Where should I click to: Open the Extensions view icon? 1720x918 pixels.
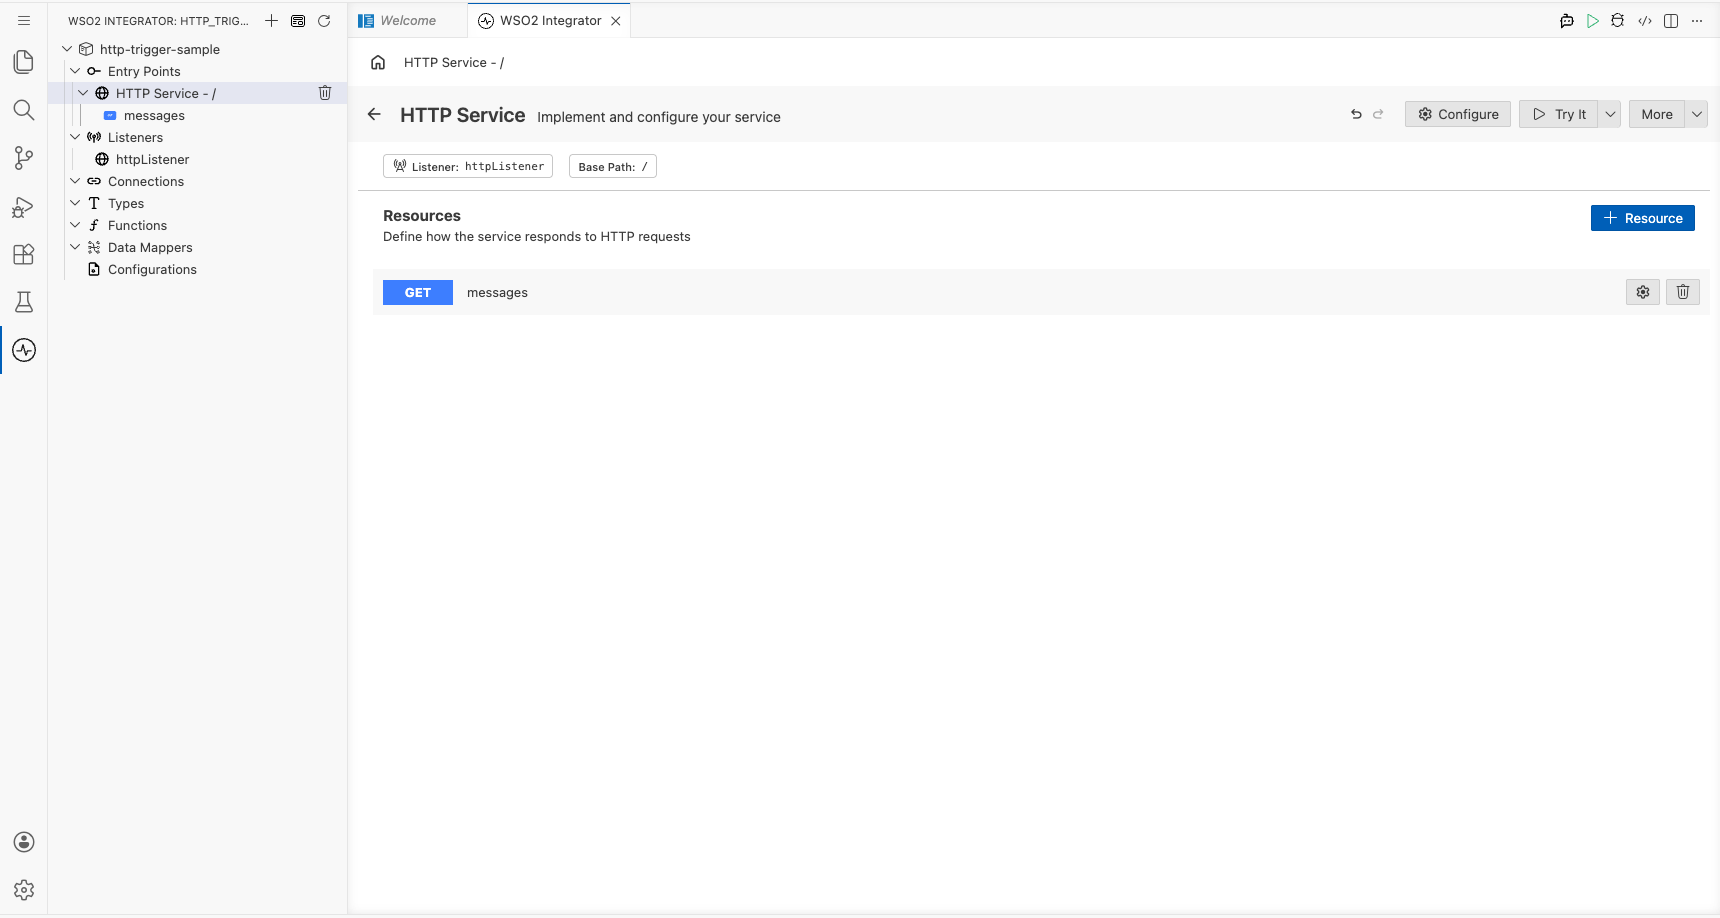tap(24, 254)
